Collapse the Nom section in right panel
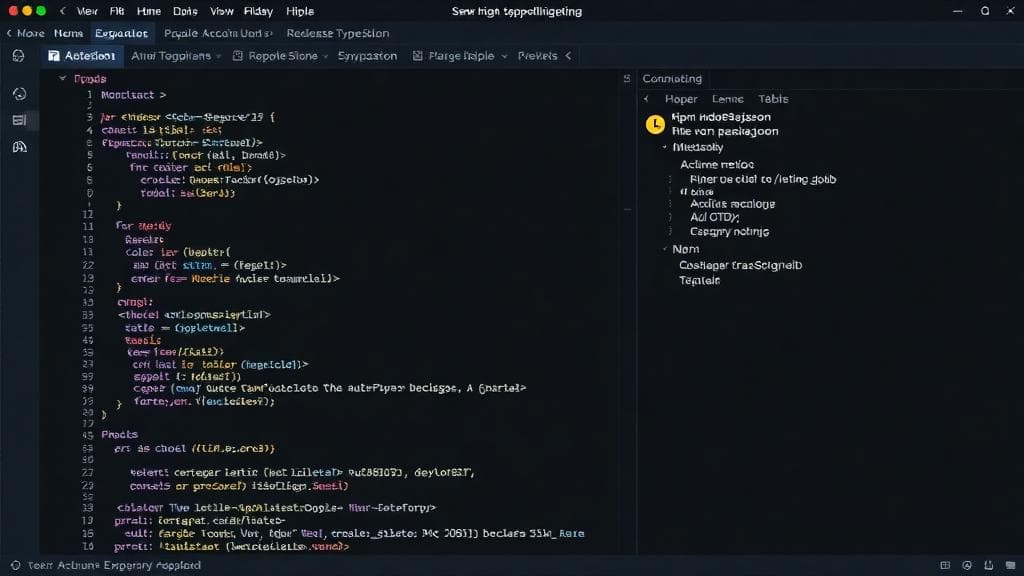The height and width of the screenshot is (576, 1024). click(x=664, y=249)
